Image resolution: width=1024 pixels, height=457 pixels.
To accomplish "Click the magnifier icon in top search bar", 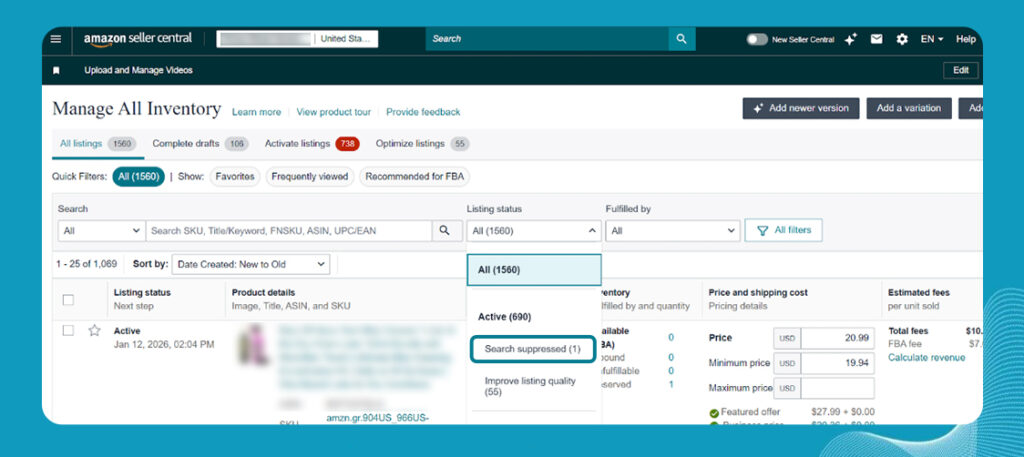I will (681, 39).
